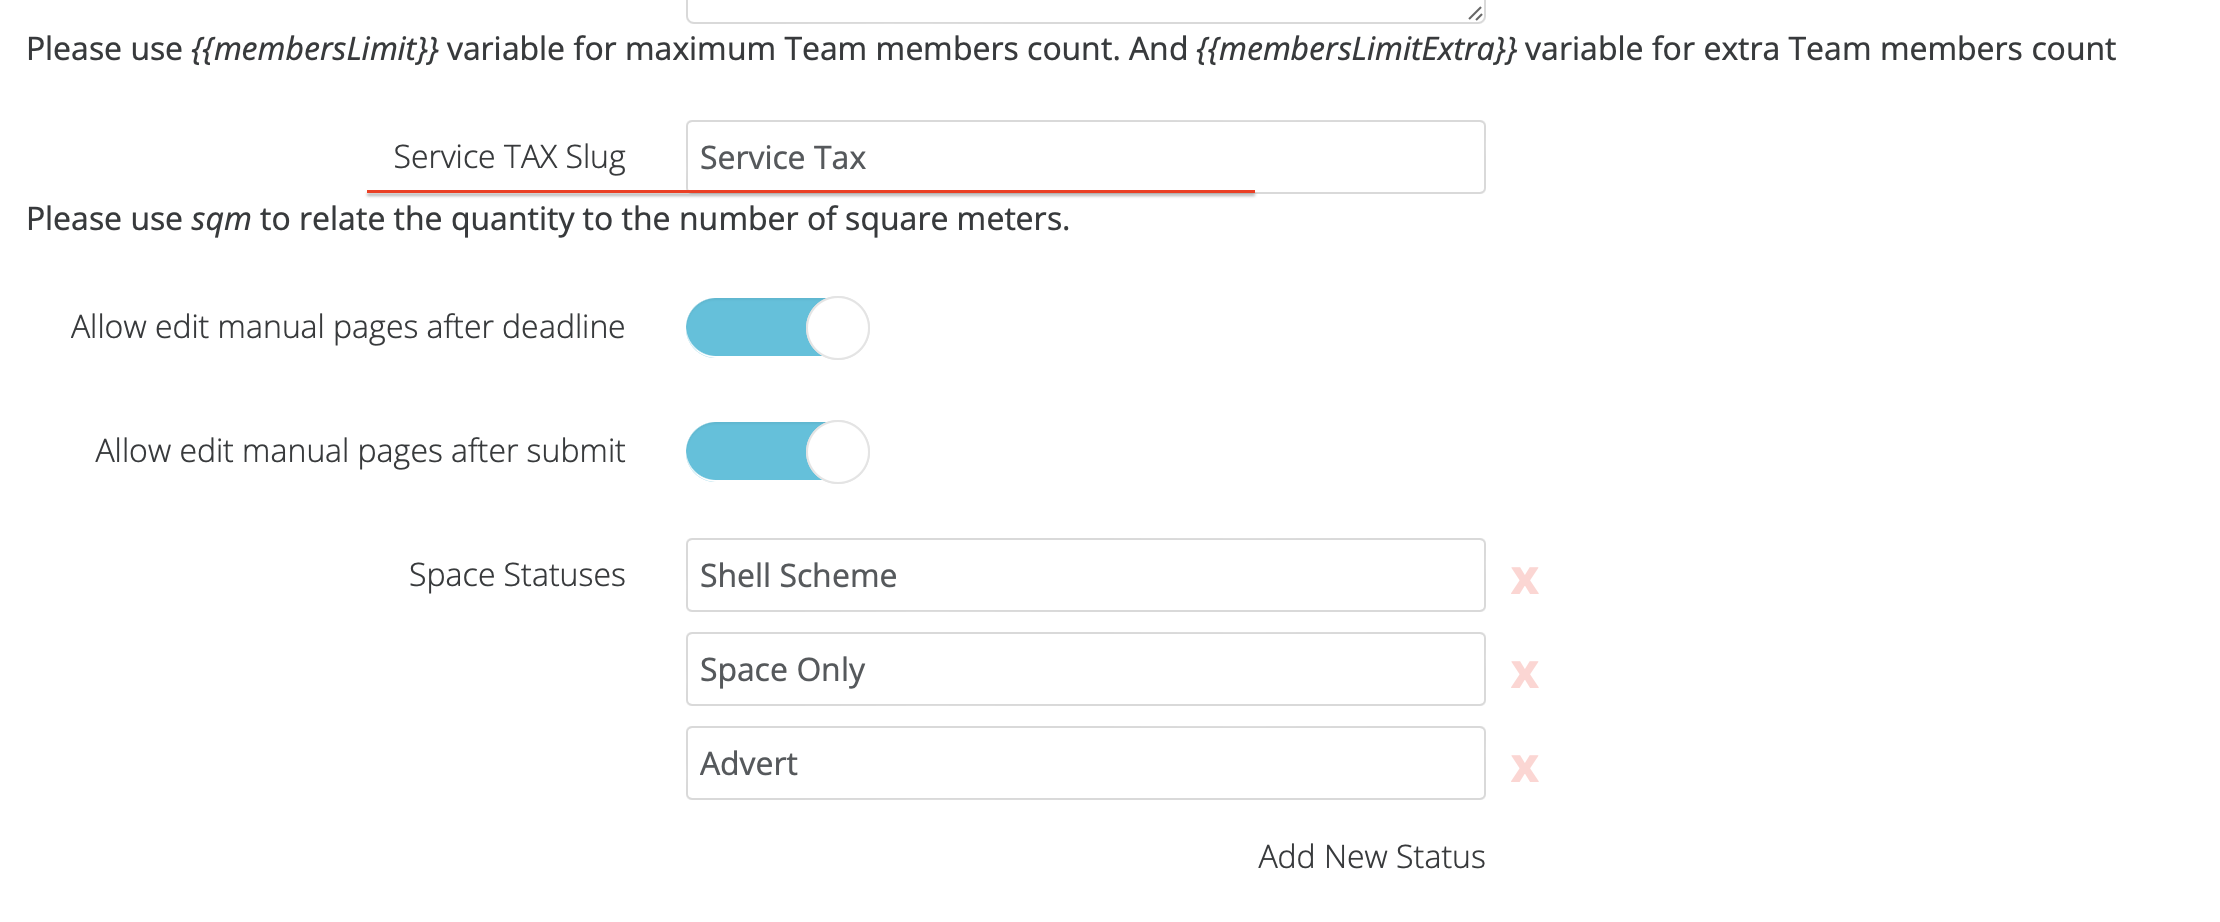Image resolution: width=2220 pixels, height=922 pixels.
Task: Click the after submit setting label
Action: (x=360, y=451)
